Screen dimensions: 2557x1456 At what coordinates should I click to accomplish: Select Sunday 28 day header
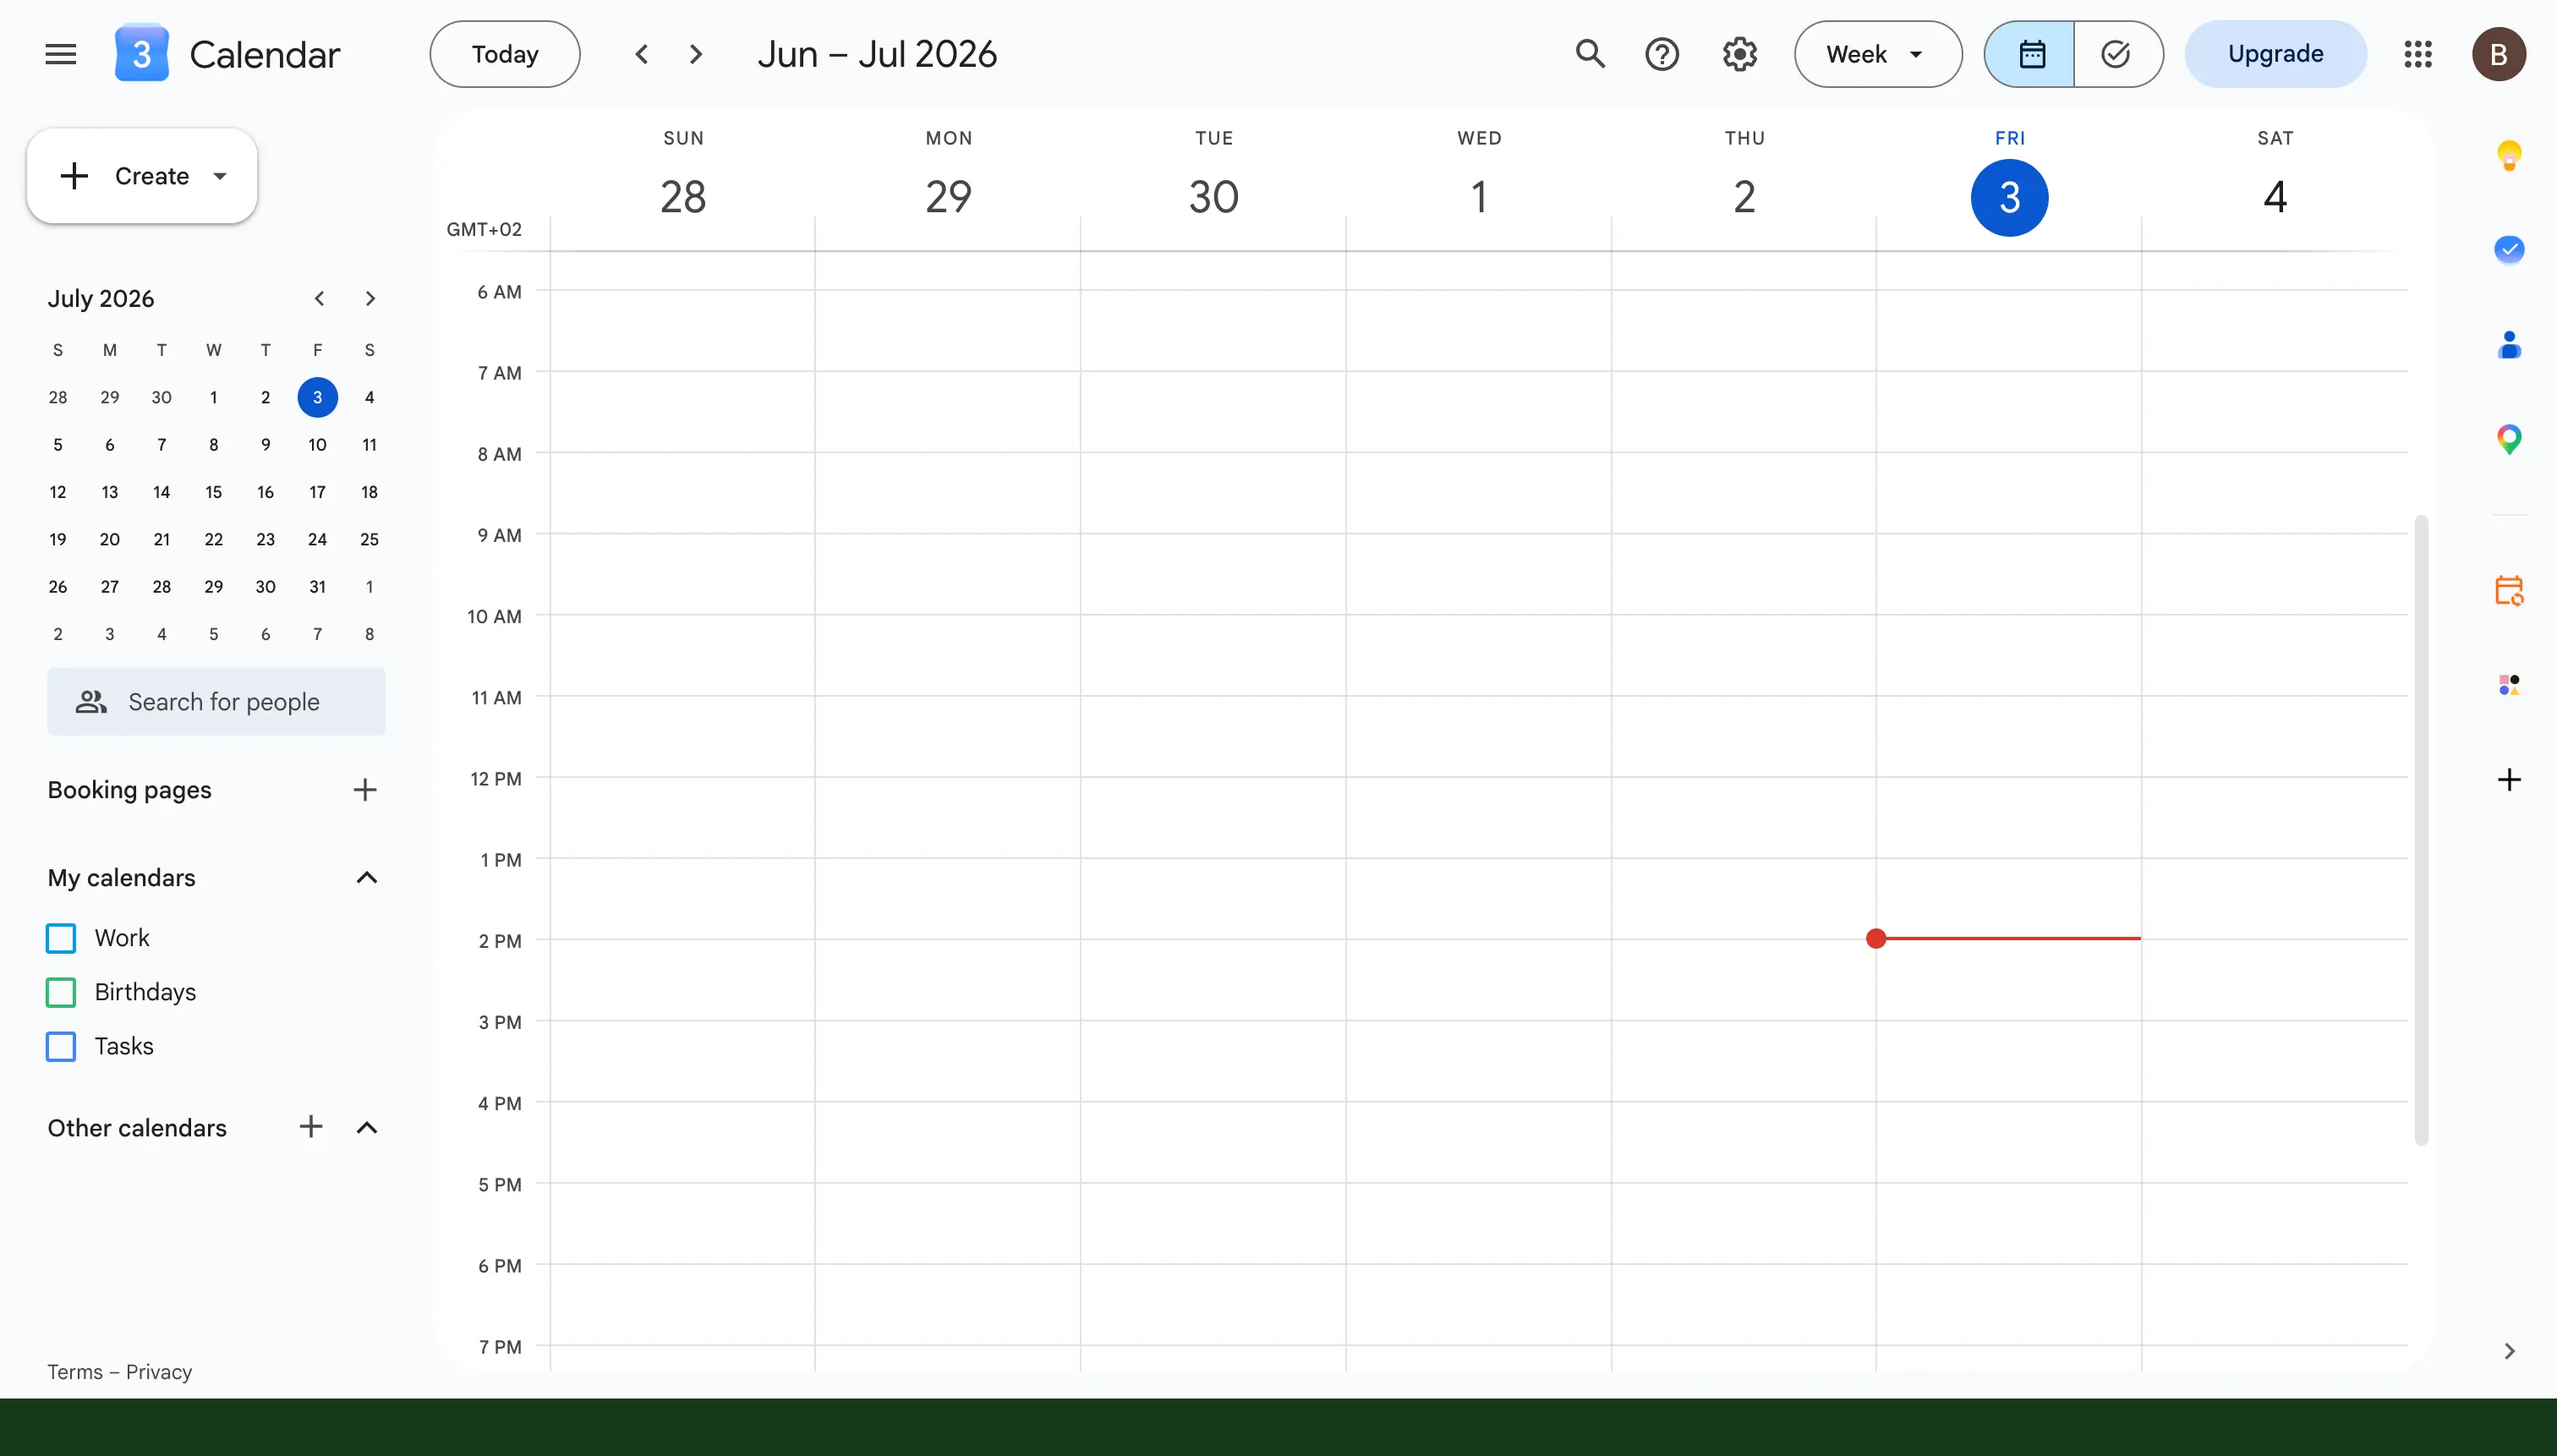pos(683,196)
